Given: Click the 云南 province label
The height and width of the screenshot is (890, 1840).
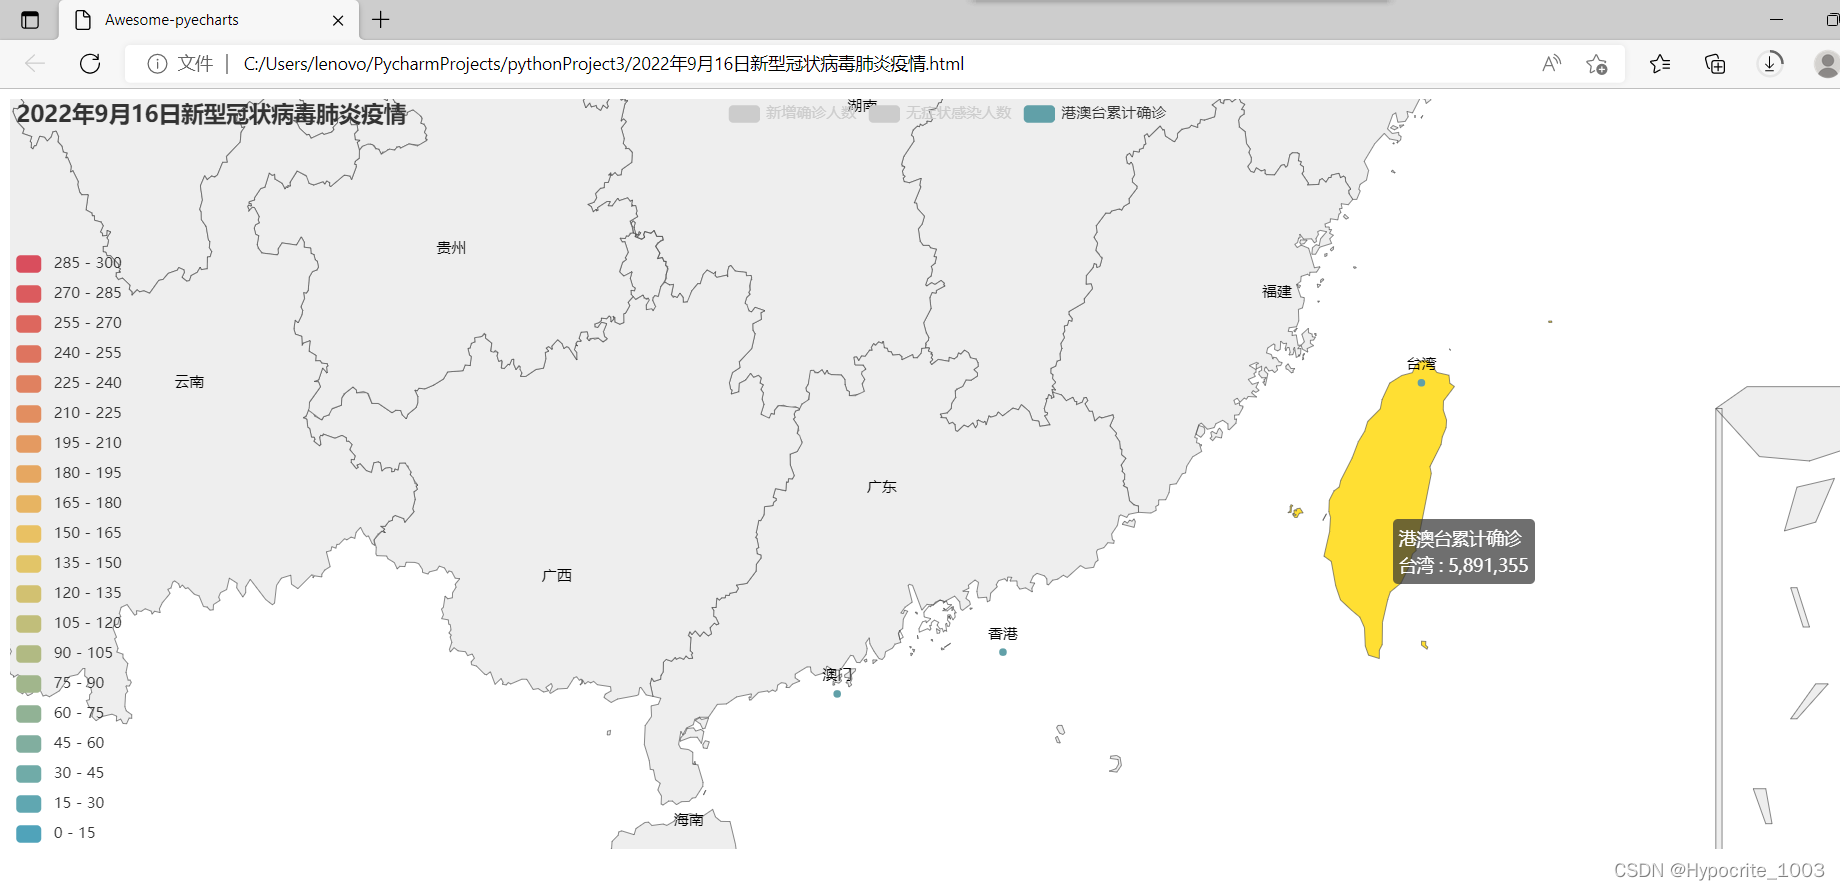Looking at the screenshot, I should tap(189, 382).
